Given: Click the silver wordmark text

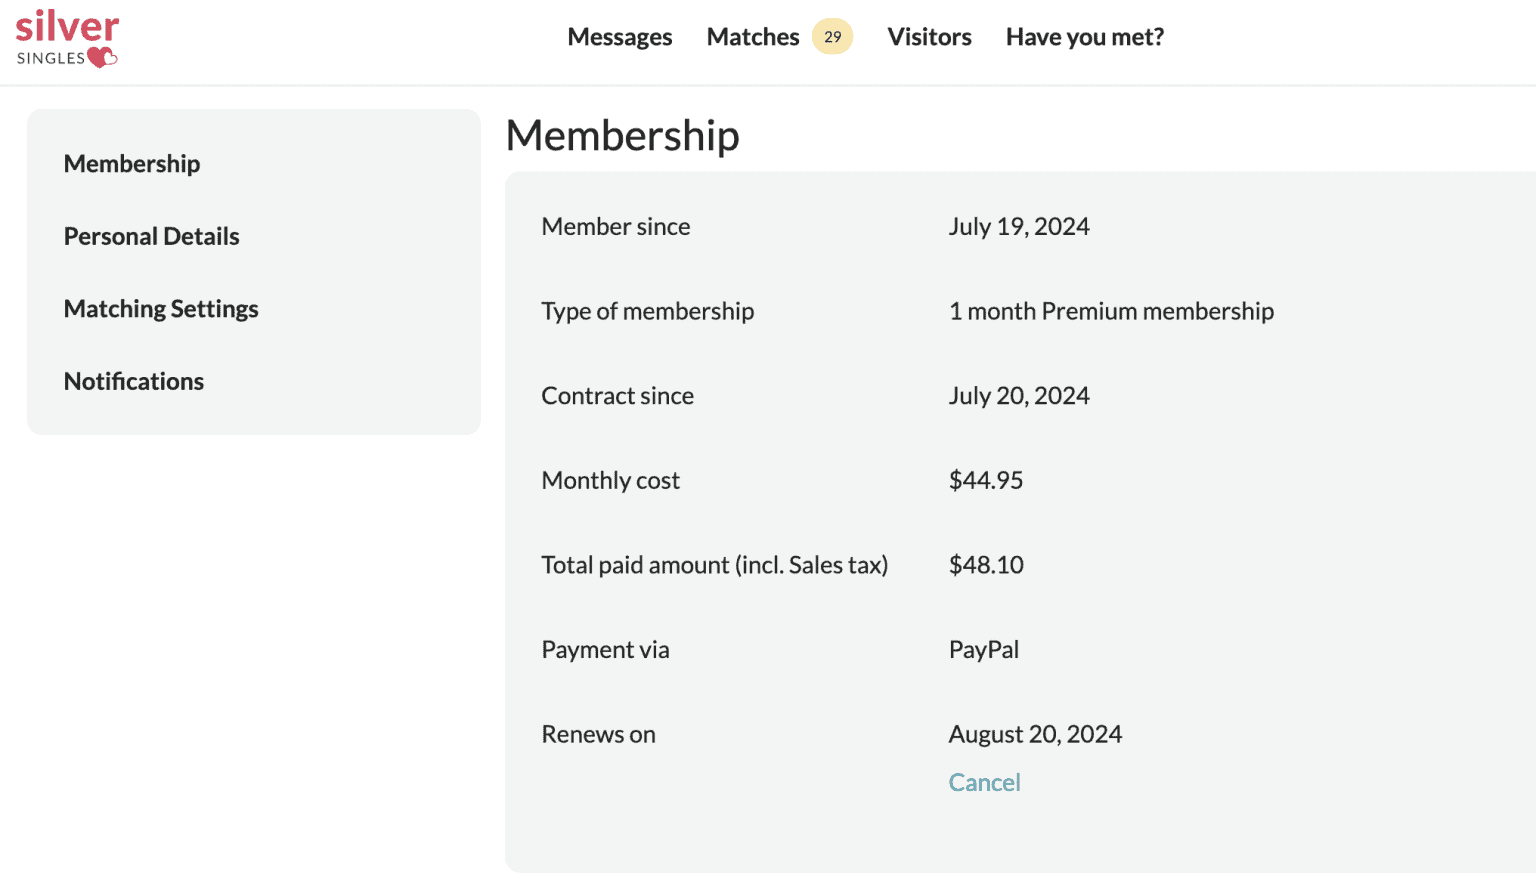Looking at the screenshot, I should pos(67,25).
